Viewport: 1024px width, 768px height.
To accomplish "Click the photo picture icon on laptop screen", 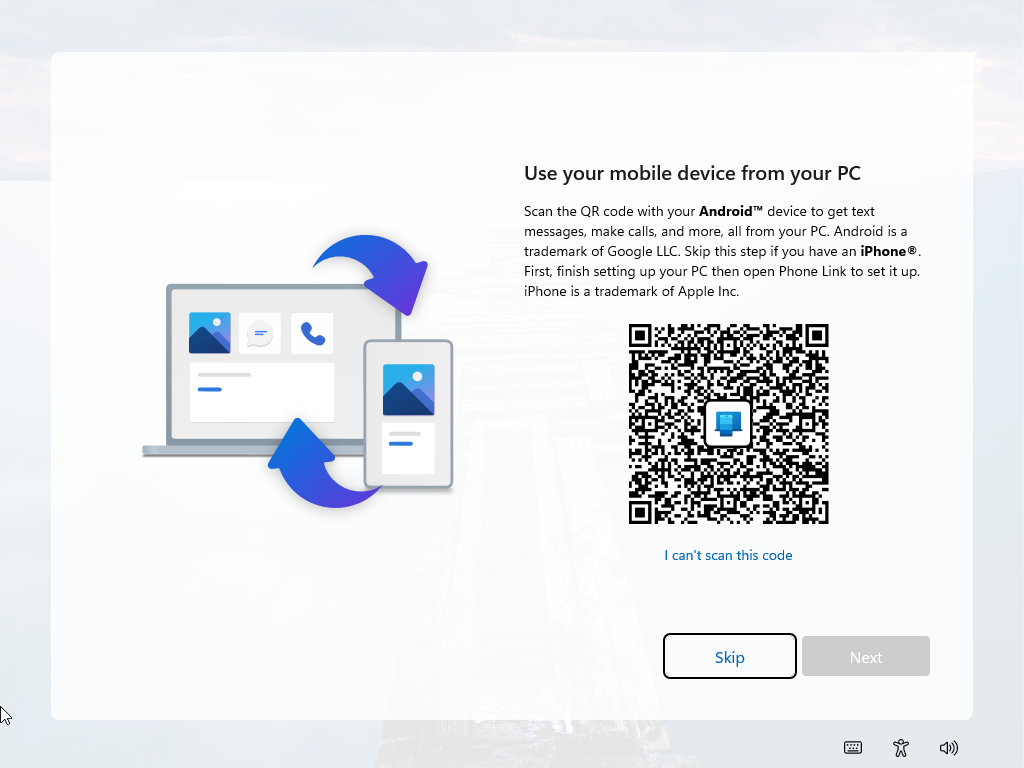I will [210, 333].
